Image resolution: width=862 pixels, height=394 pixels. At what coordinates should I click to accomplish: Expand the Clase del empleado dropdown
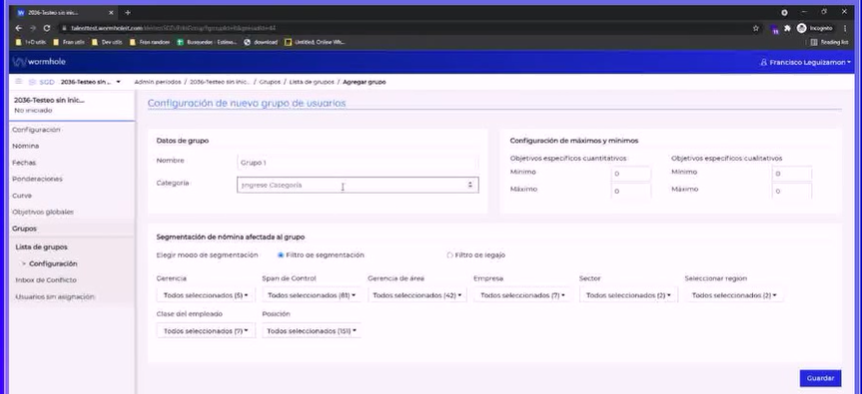pyautogui.click(x=206, y=331)
